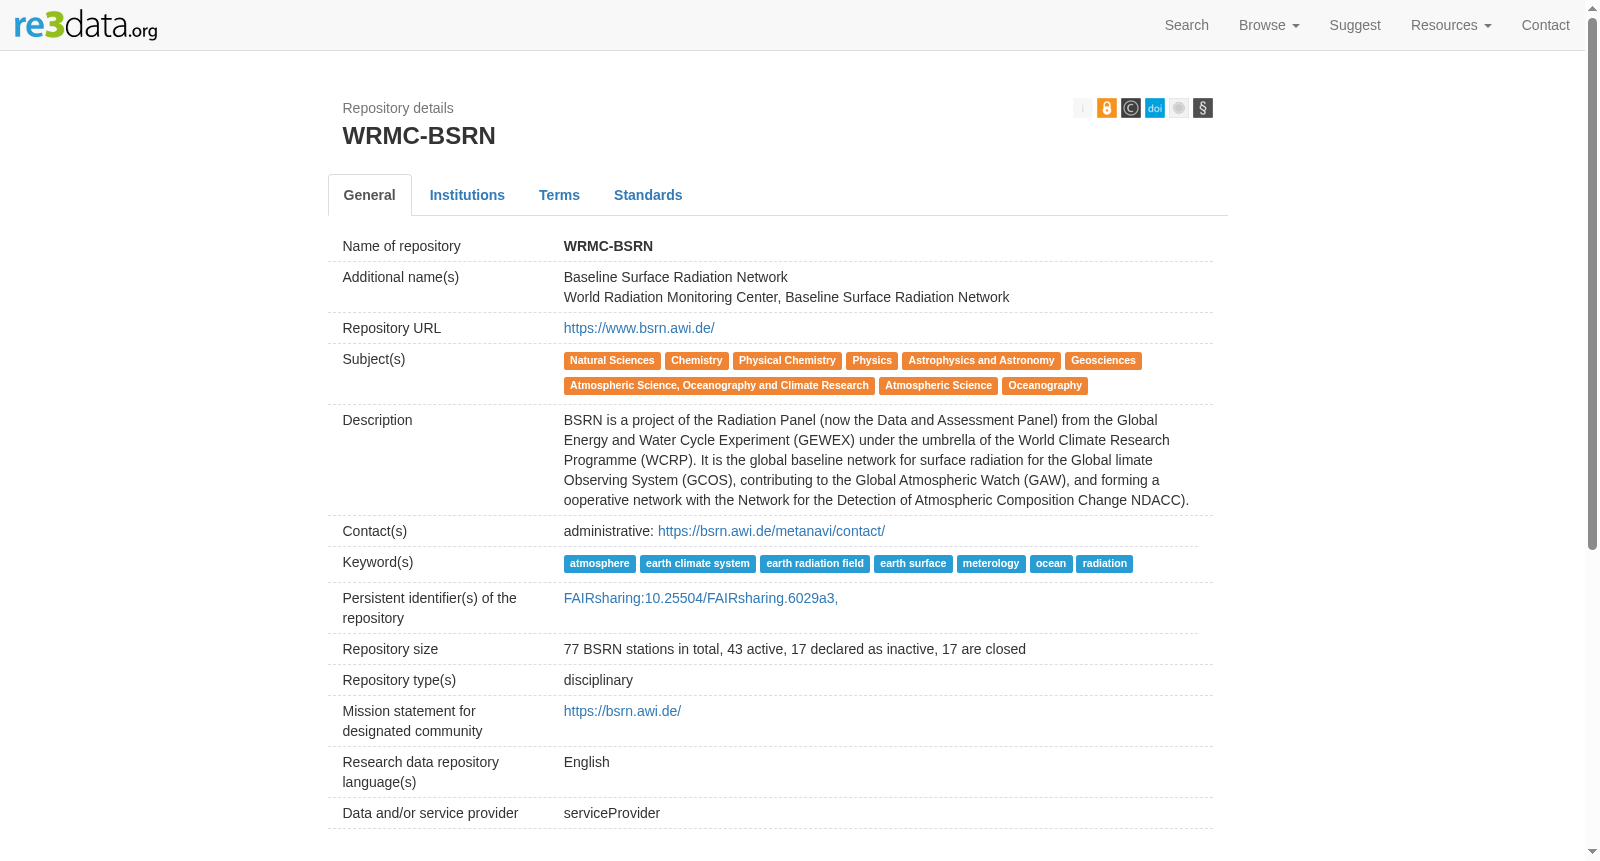The height and width of the screenshot is (861, 1600).
Task: Switch to the Standards tab
Action: (x=648, y=195)
